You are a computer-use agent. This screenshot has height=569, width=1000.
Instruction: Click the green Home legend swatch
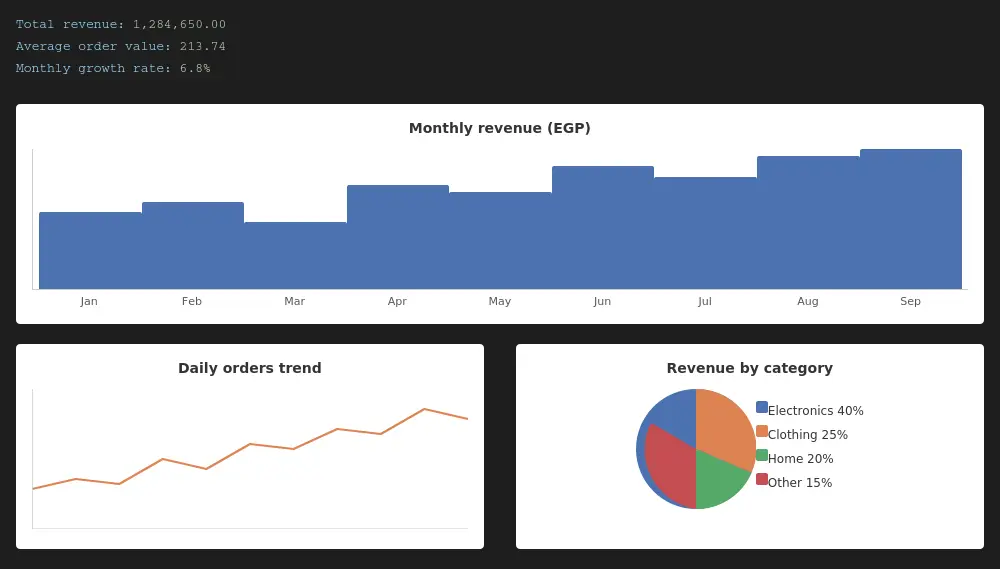(x=761, y=455)
